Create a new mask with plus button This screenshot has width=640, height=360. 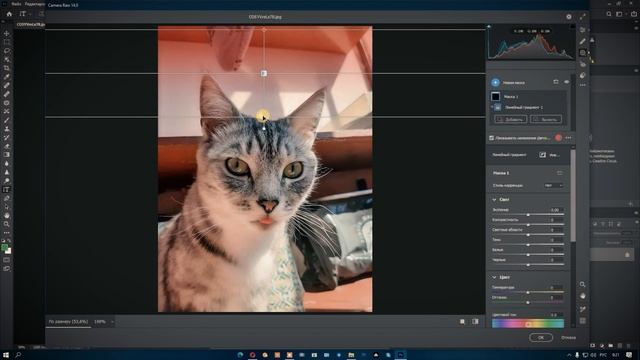[495, 82]
